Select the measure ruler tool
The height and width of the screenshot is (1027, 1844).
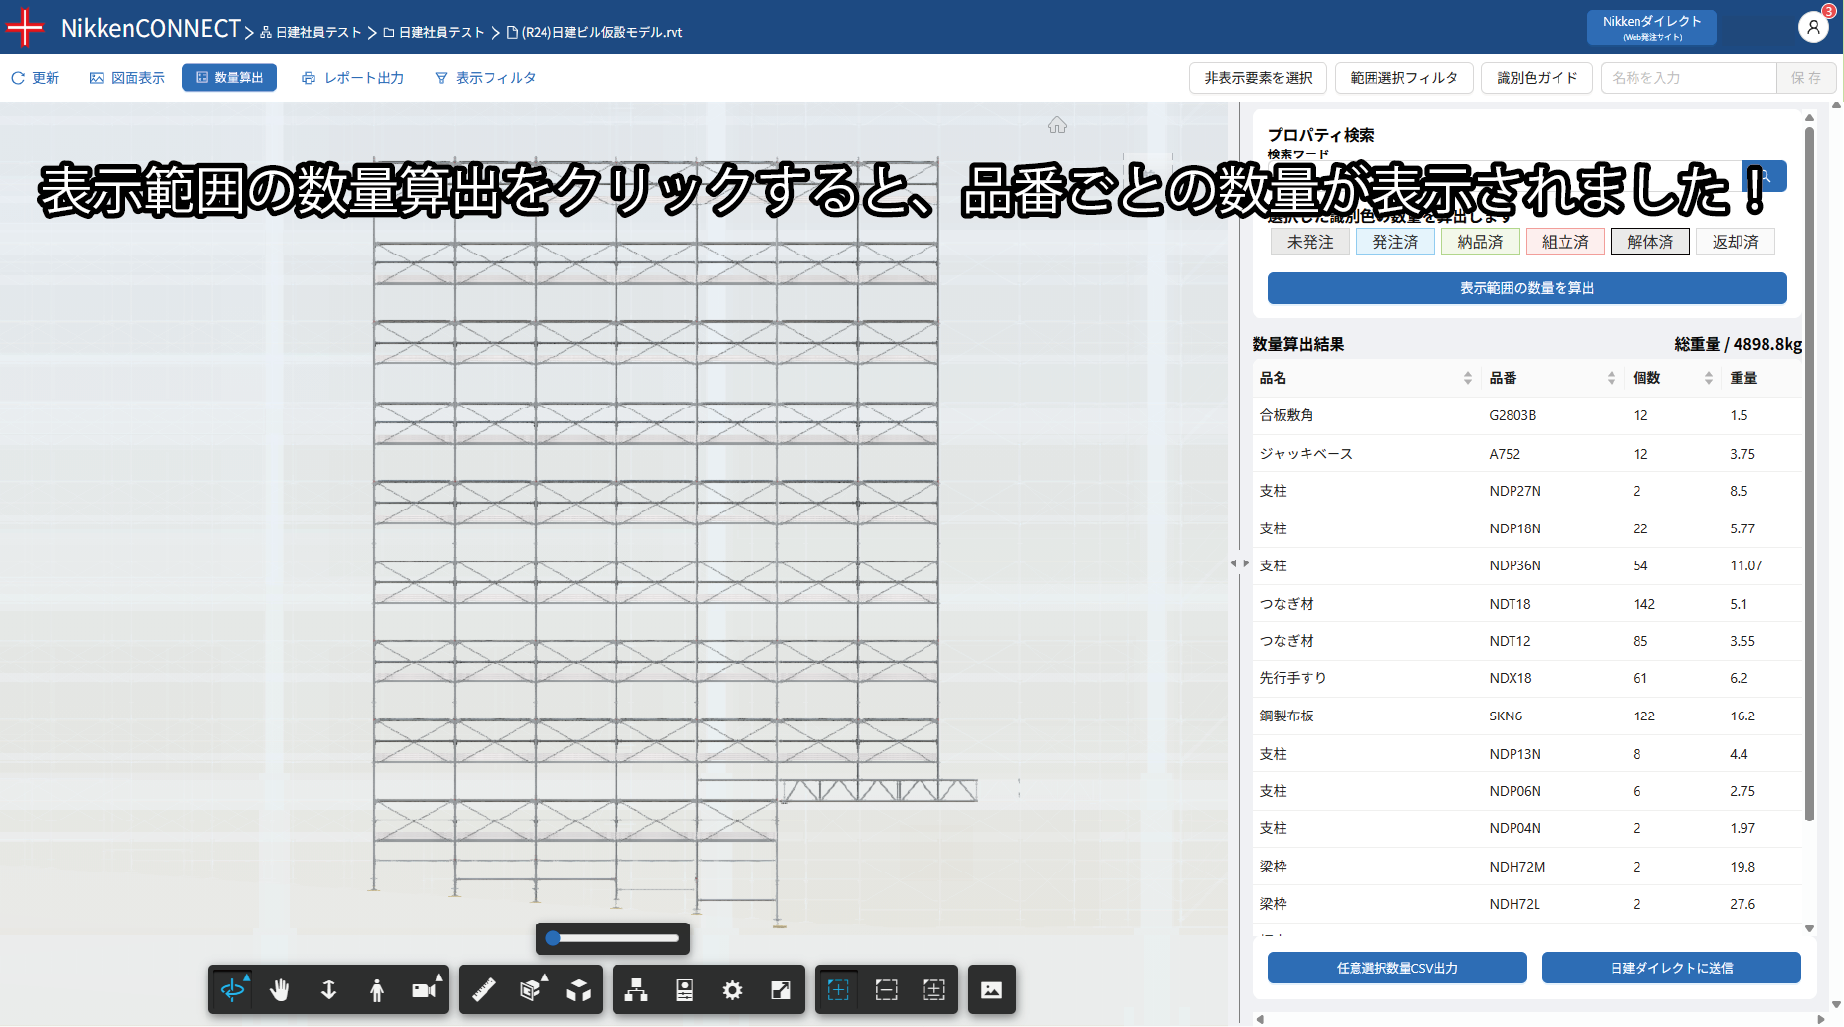point(484,990)
